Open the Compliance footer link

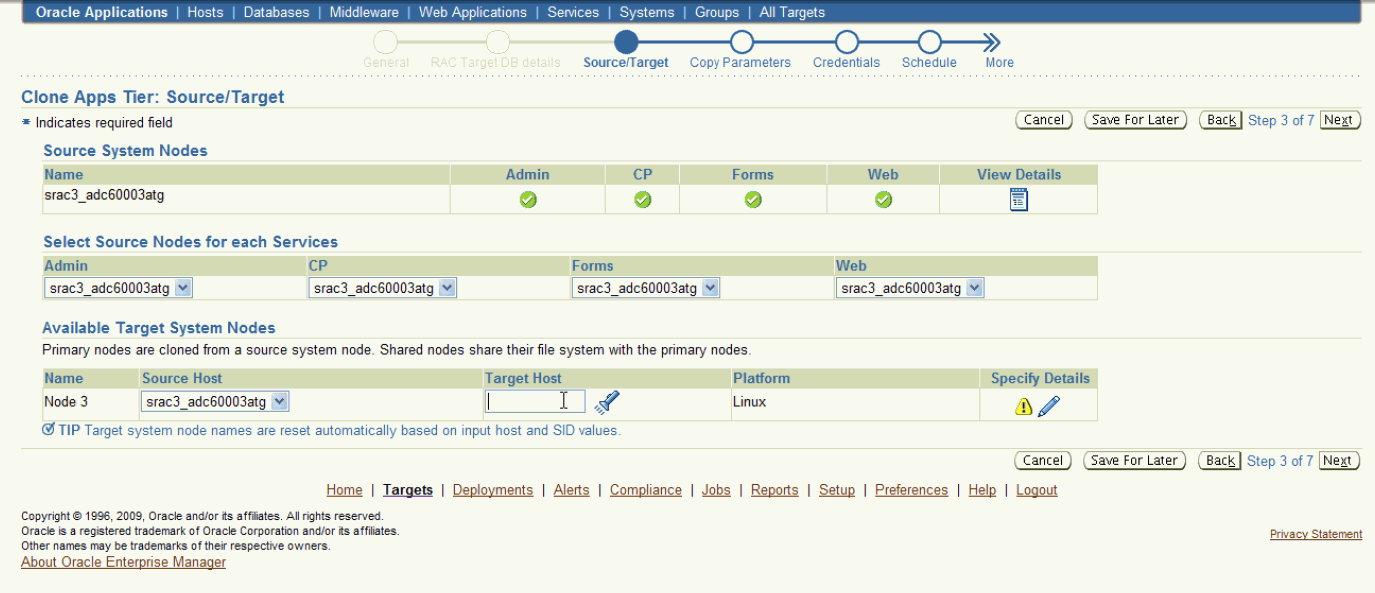[646, 490]
